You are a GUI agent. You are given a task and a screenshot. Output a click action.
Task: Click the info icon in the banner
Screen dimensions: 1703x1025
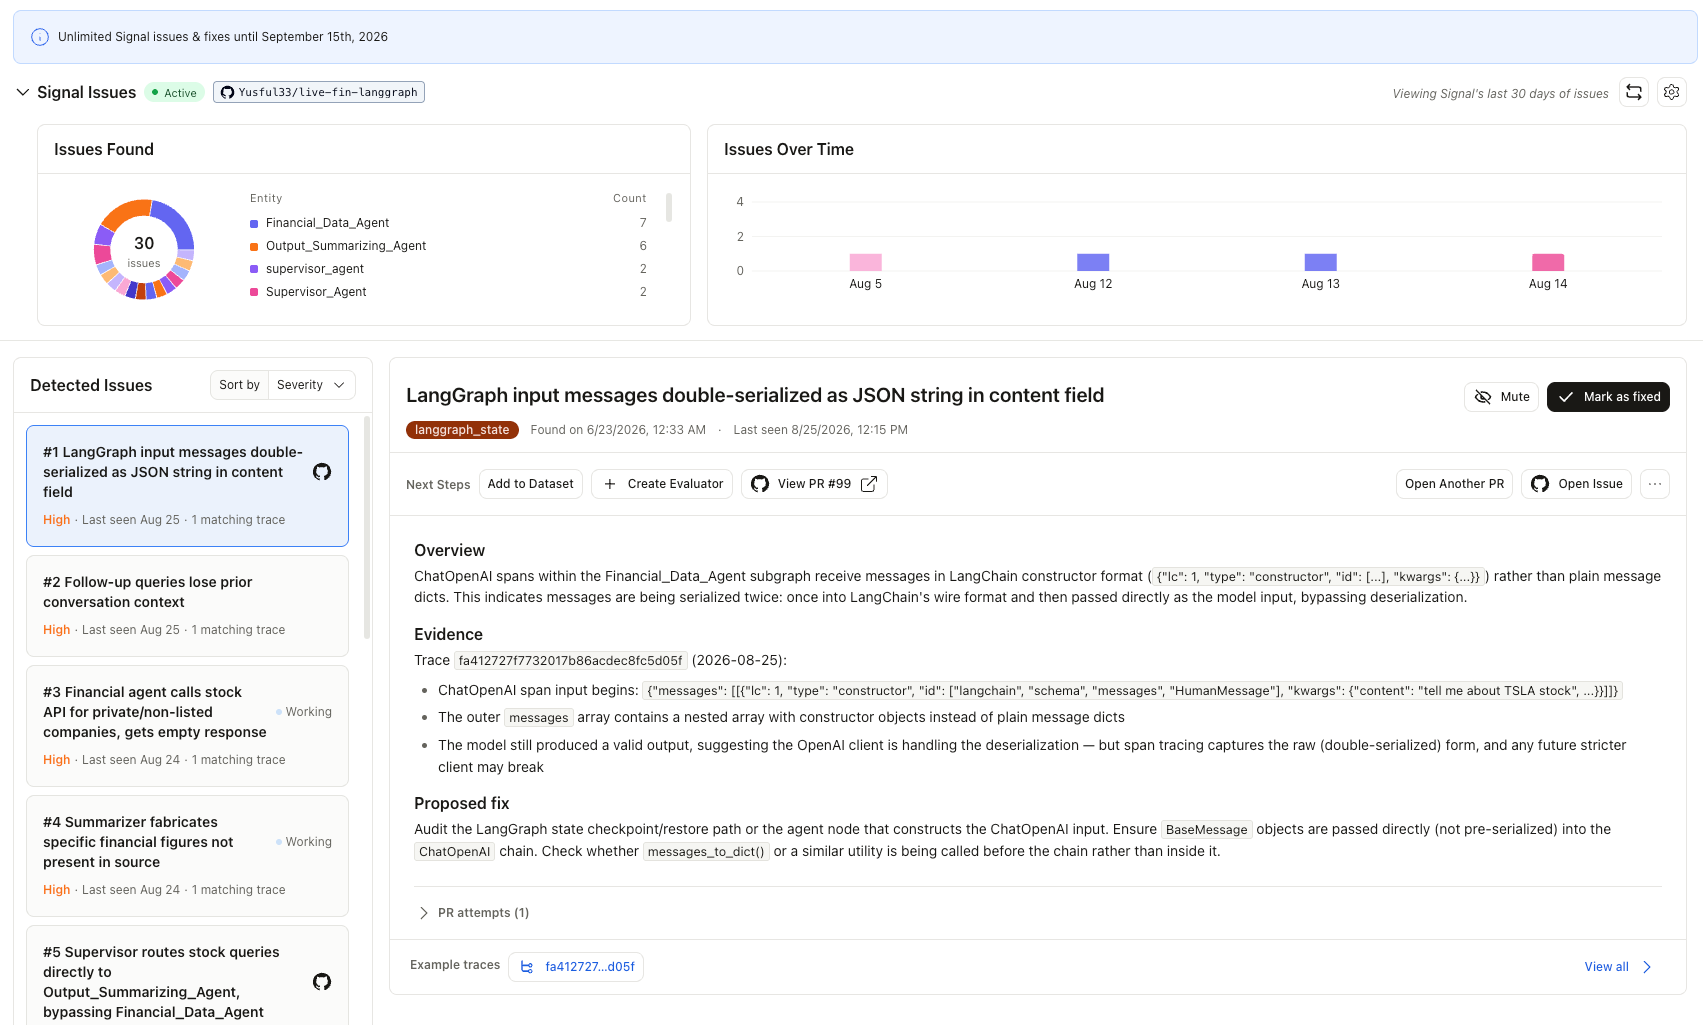[40, 37]
